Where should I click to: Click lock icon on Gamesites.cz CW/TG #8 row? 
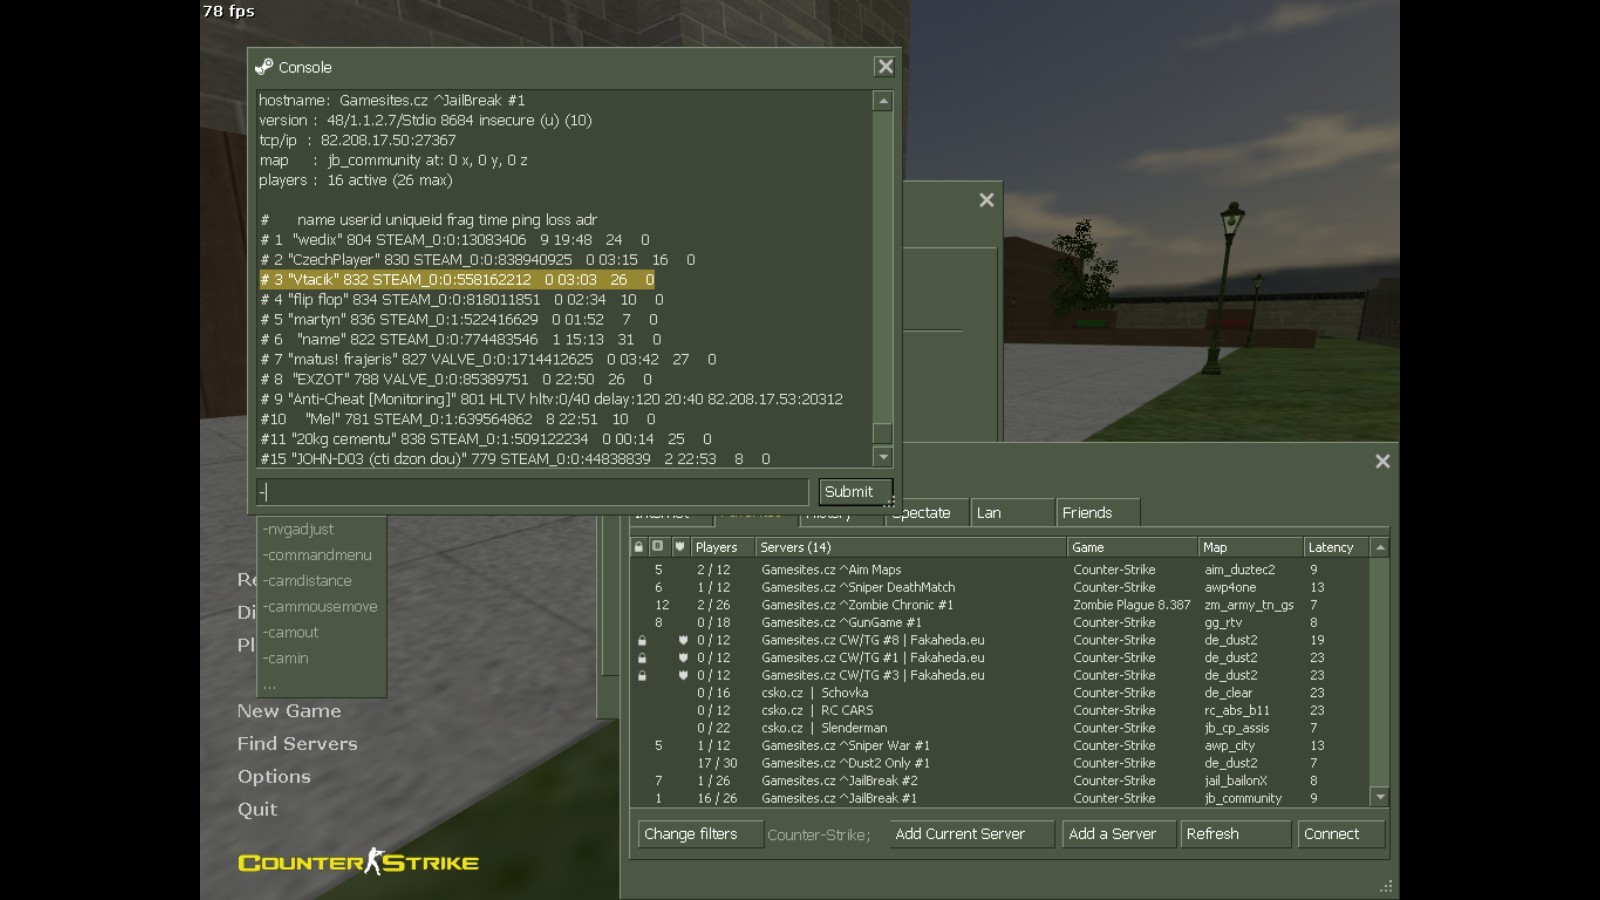(x=642, y=640)
